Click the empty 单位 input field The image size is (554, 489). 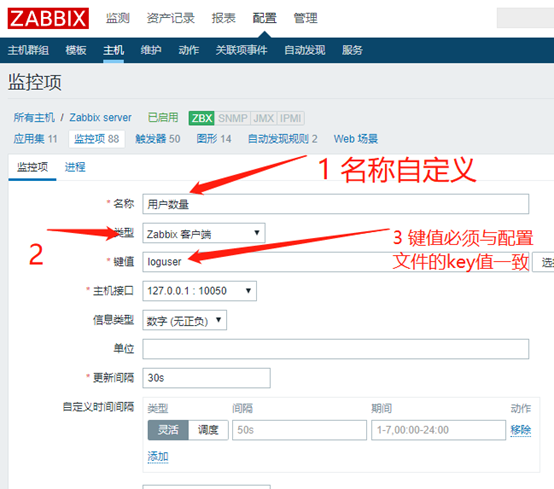tap(336, 349)
